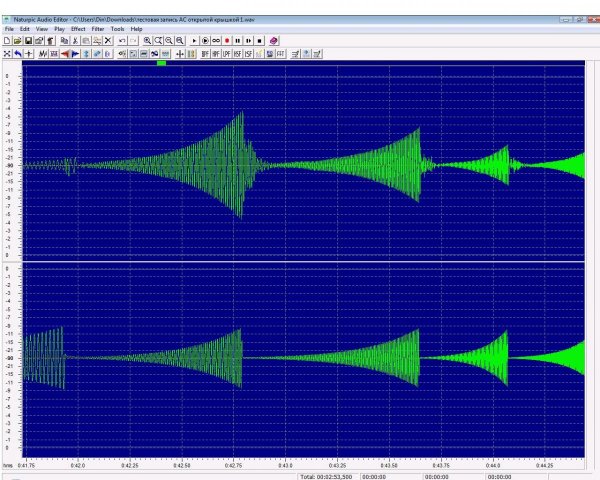Open the Play menu
Image resolution: width=600 pixels, height=480 pixels.
pos(59,29)
